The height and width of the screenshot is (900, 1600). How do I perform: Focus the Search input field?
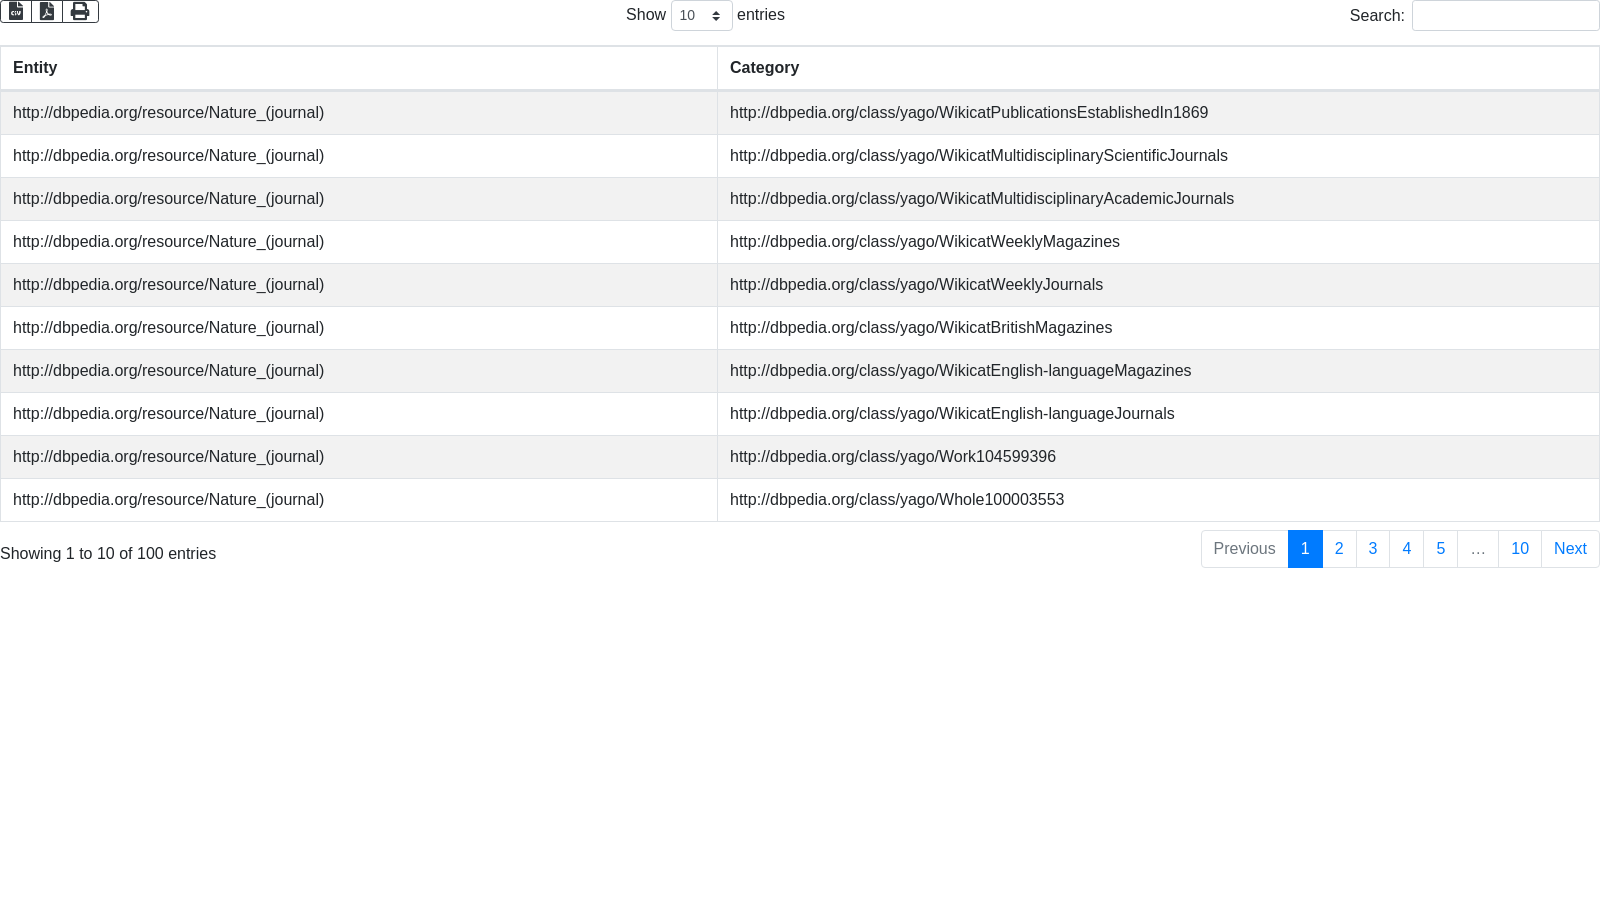pyautogui.click(x=1505, y=16)
